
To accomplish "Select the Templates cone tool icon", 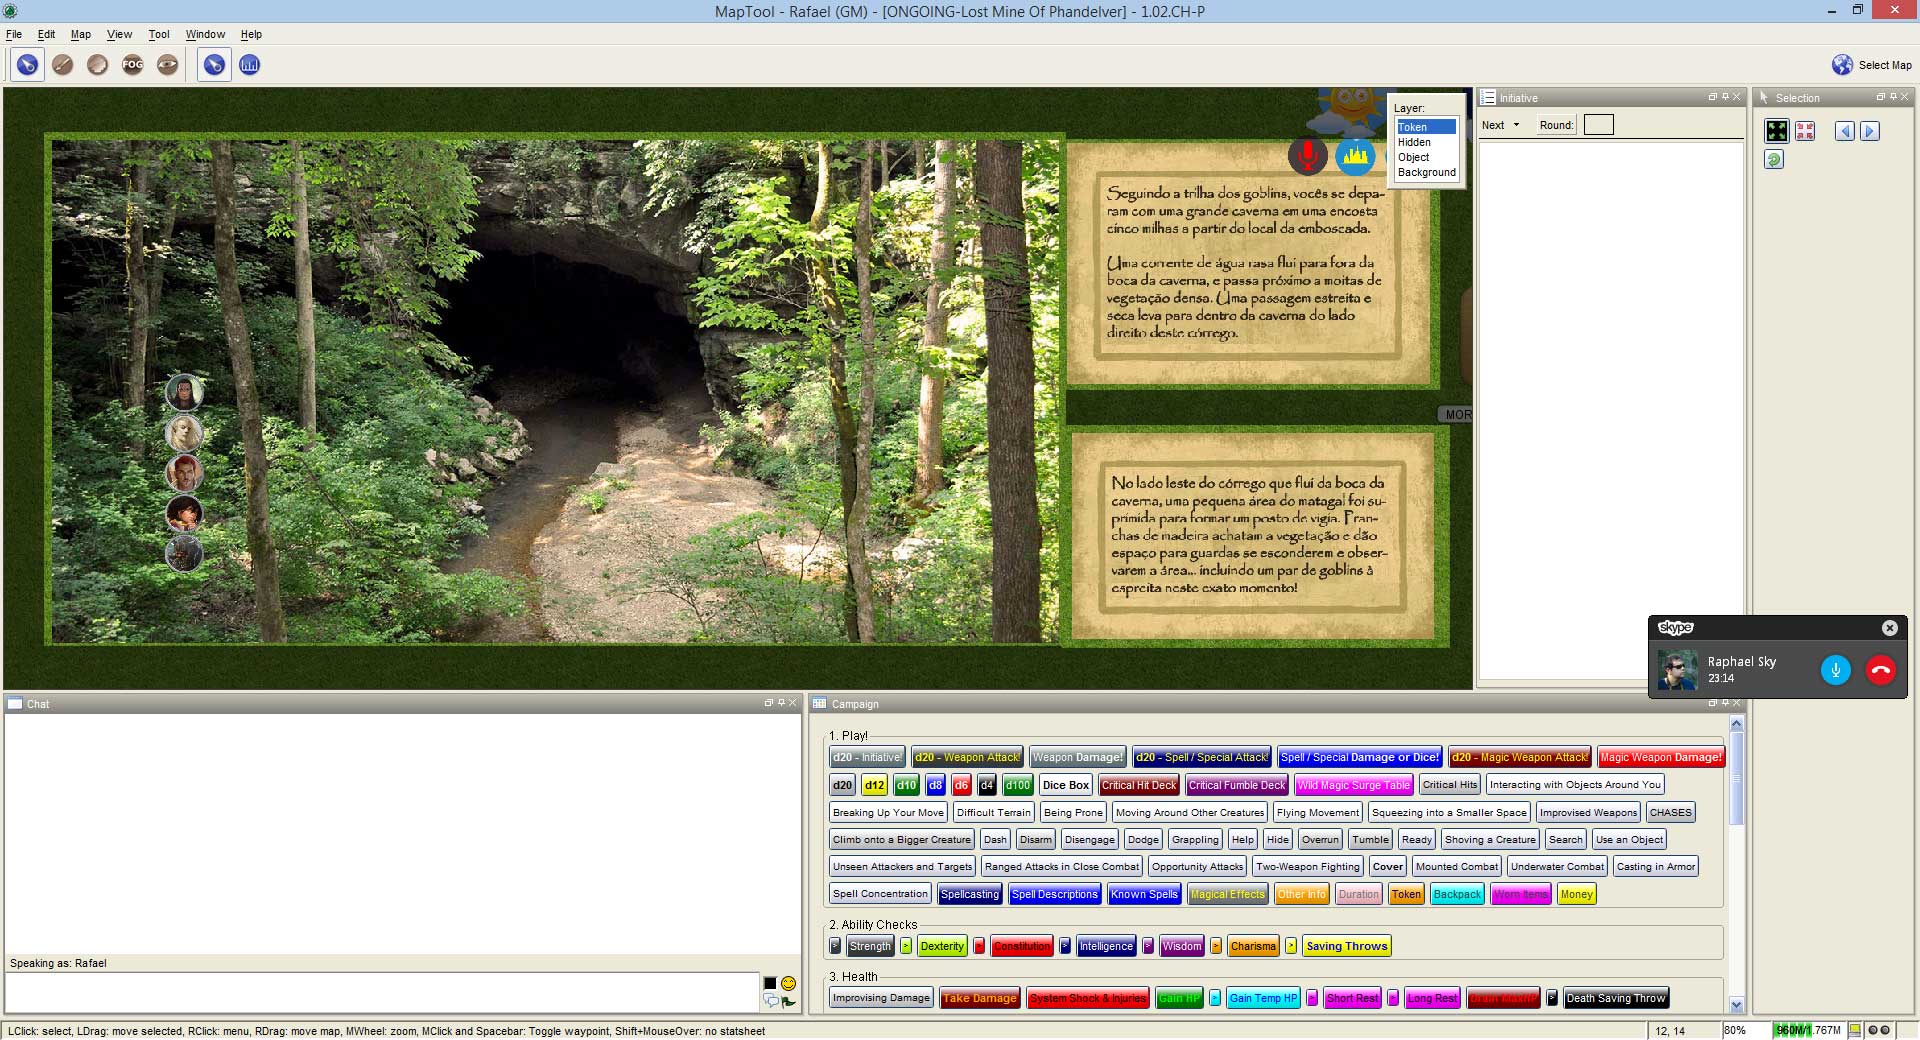I will pos(97,65).
